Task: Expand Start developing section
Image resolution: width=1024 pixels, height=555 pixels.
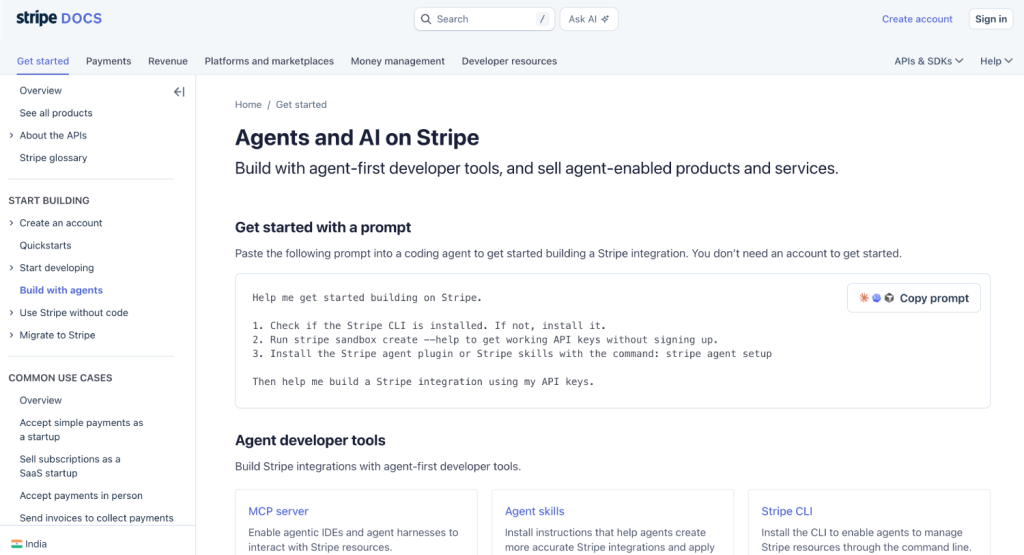Action: 11,268
